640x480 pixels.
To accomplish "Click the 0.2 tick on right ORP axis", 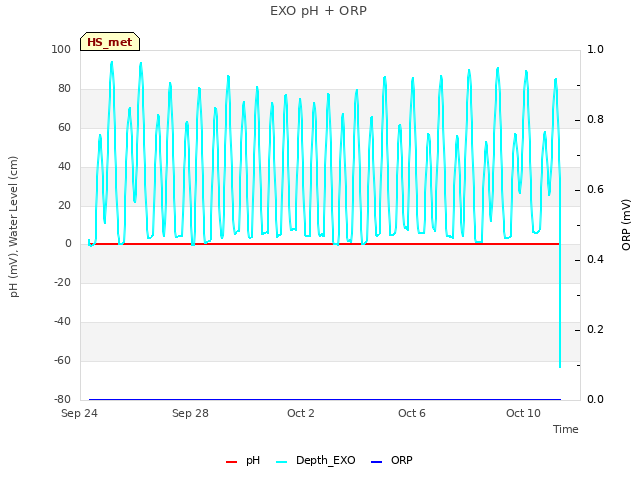I will coord(595,329).
